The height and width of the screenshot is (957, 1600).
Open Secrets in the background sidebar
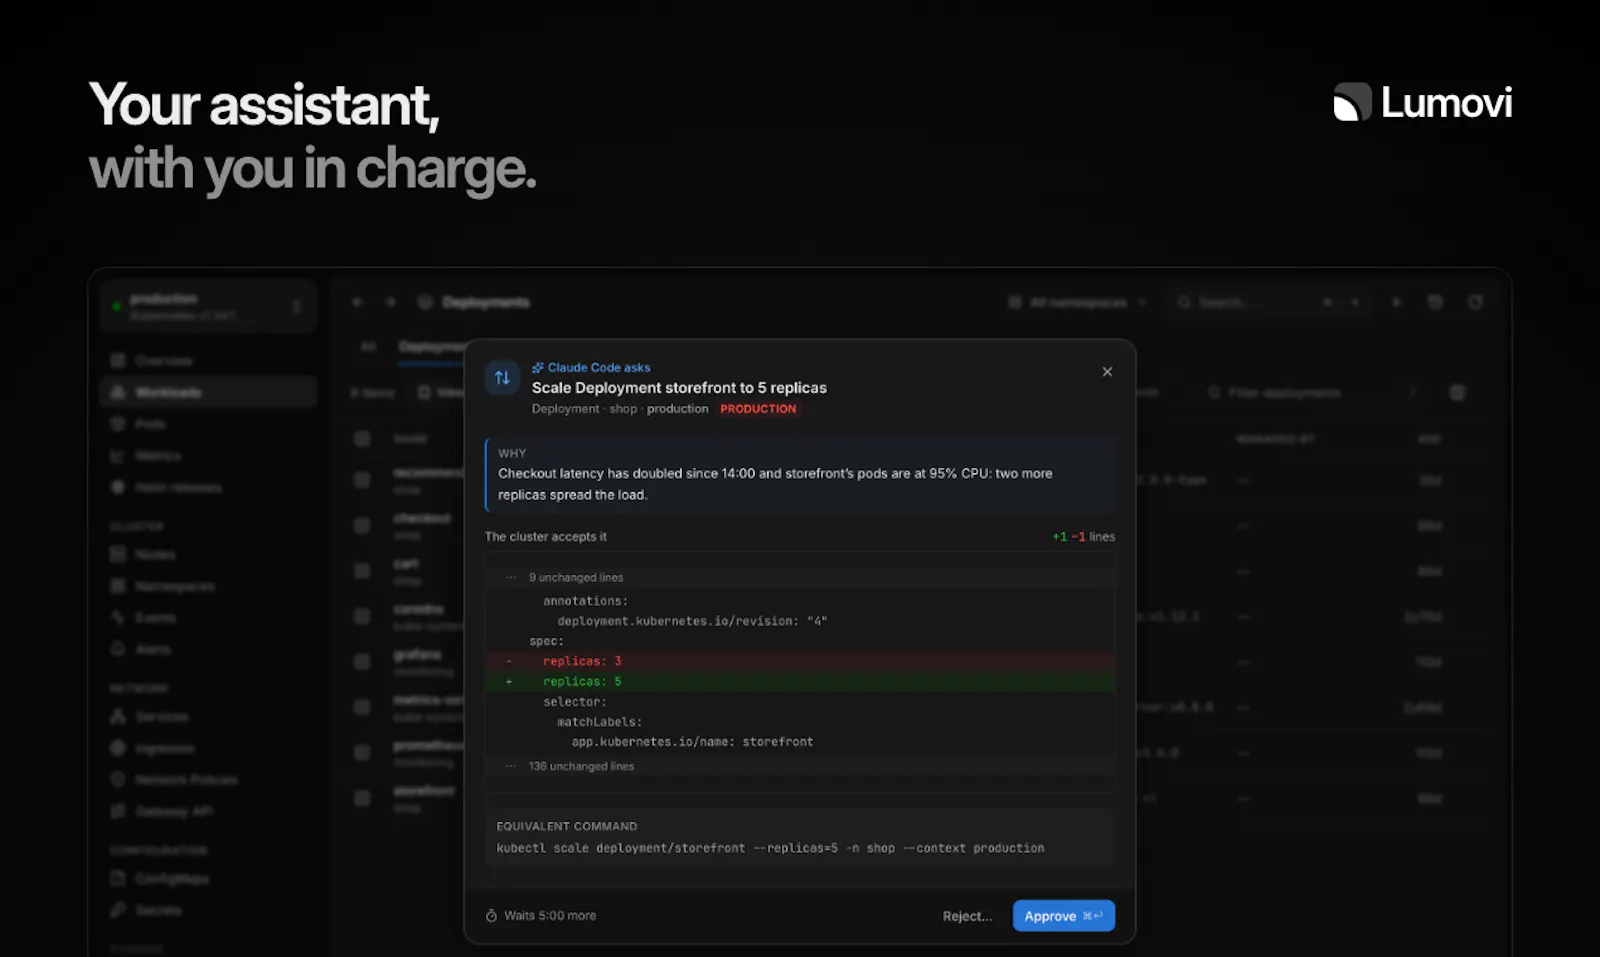tap(209, 910)
